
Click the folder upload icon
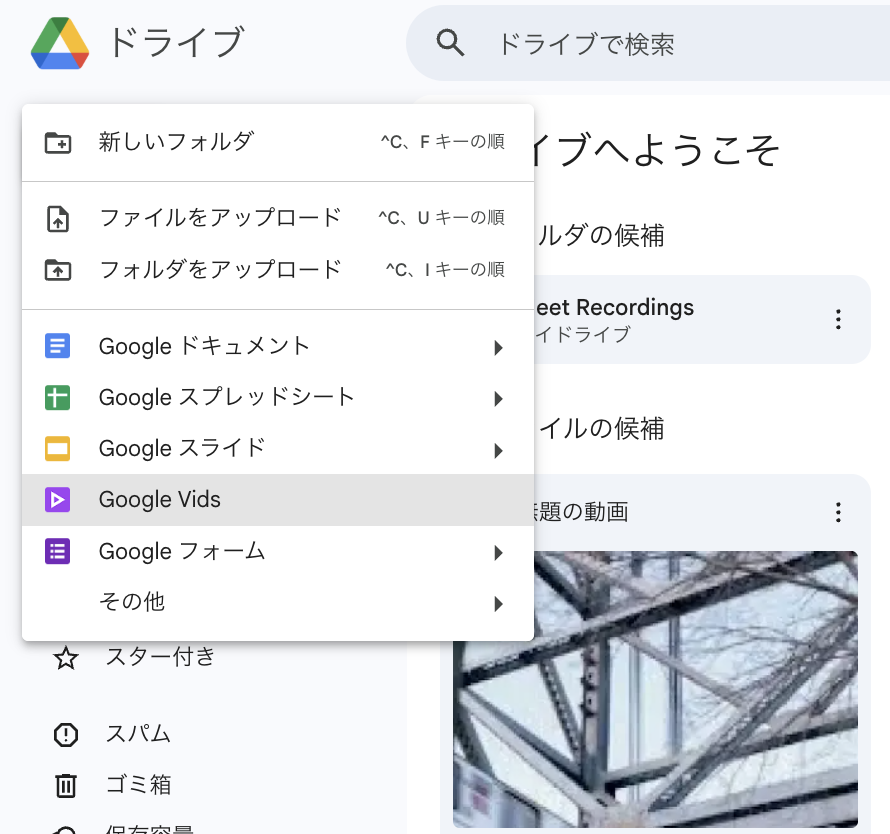(x=58, y=270)
